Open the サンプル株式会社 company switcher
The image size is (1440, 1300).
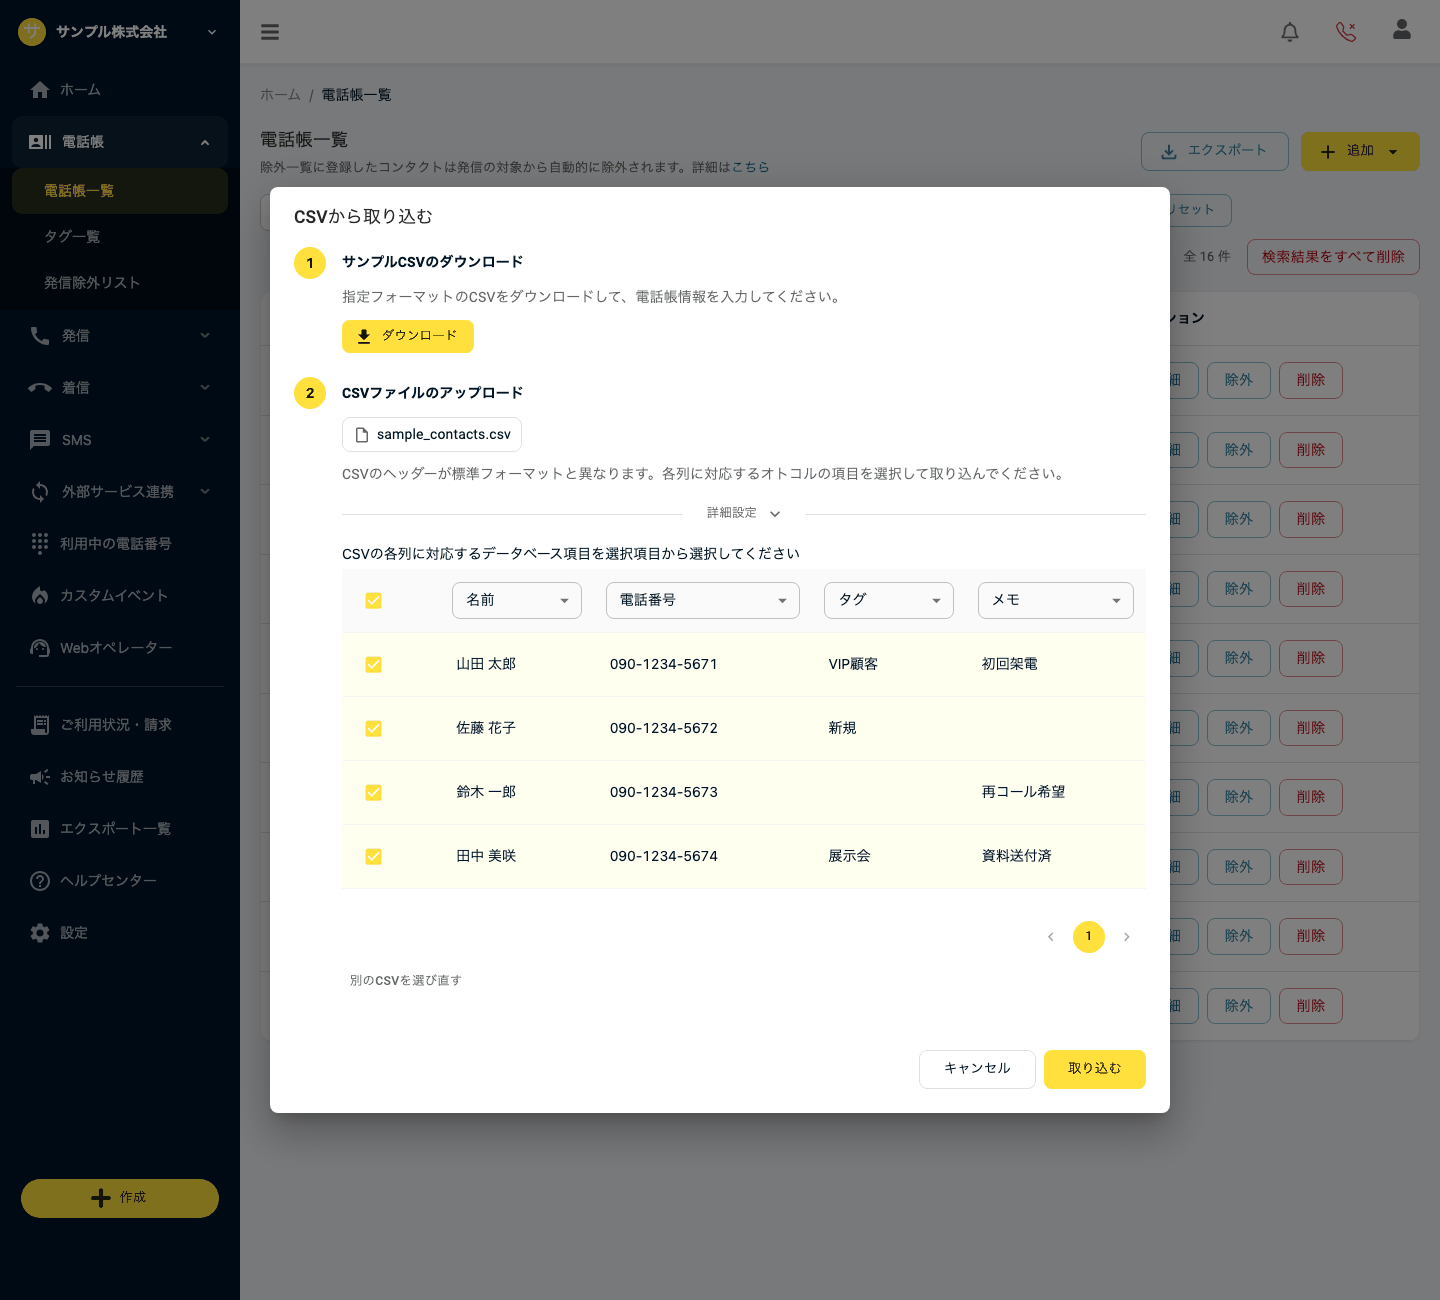[118, 32]
